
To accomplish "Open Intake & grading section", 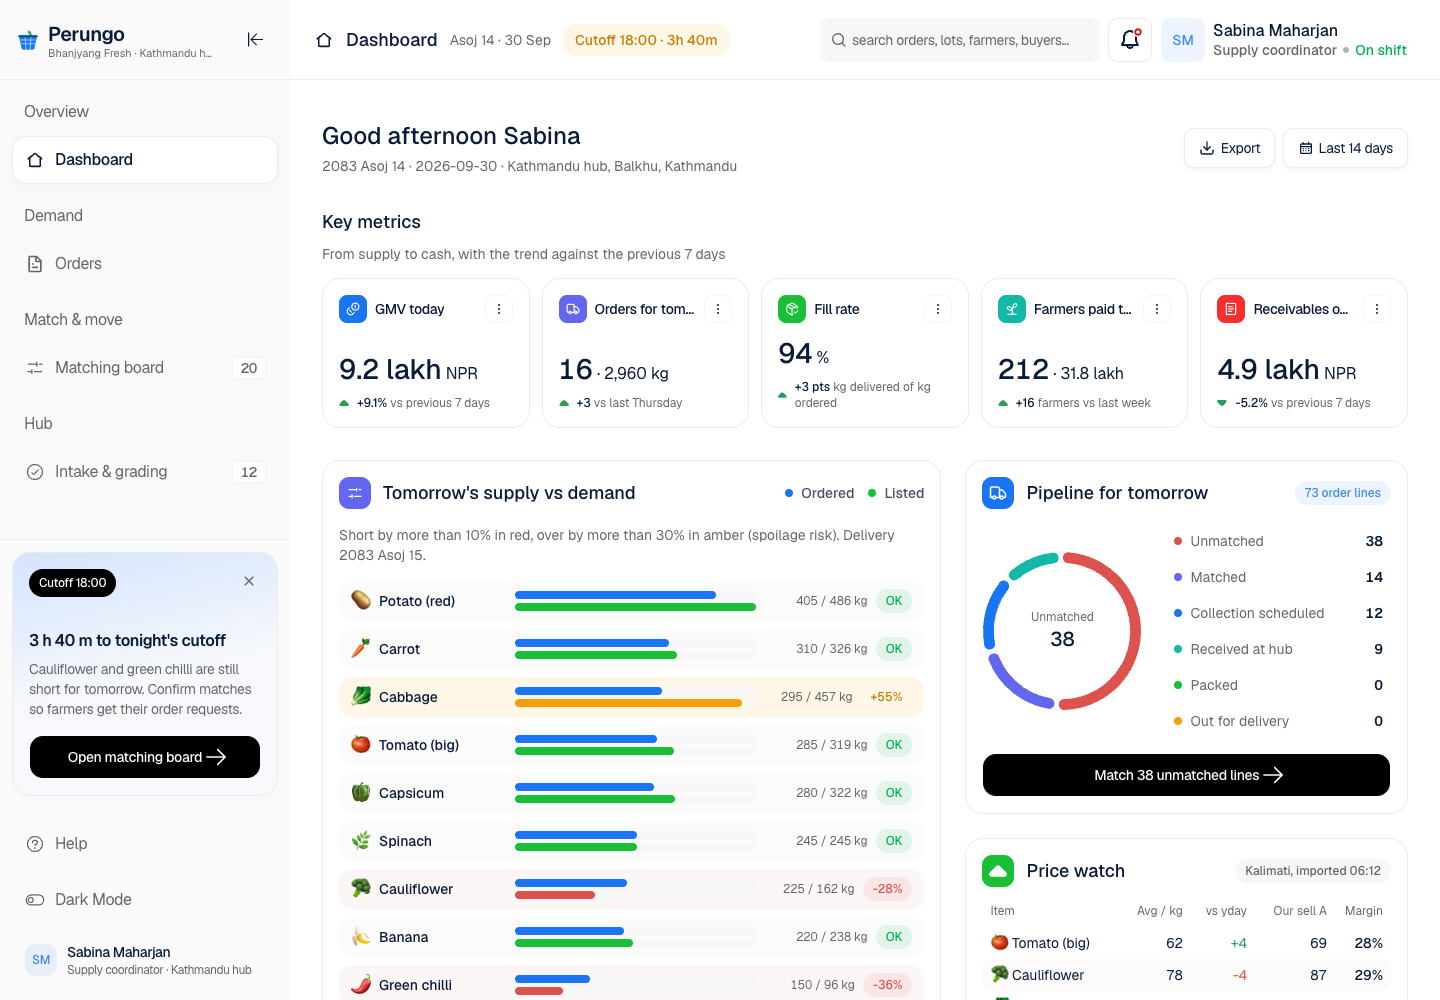I will pyautogui.click(x=145, y=472).
